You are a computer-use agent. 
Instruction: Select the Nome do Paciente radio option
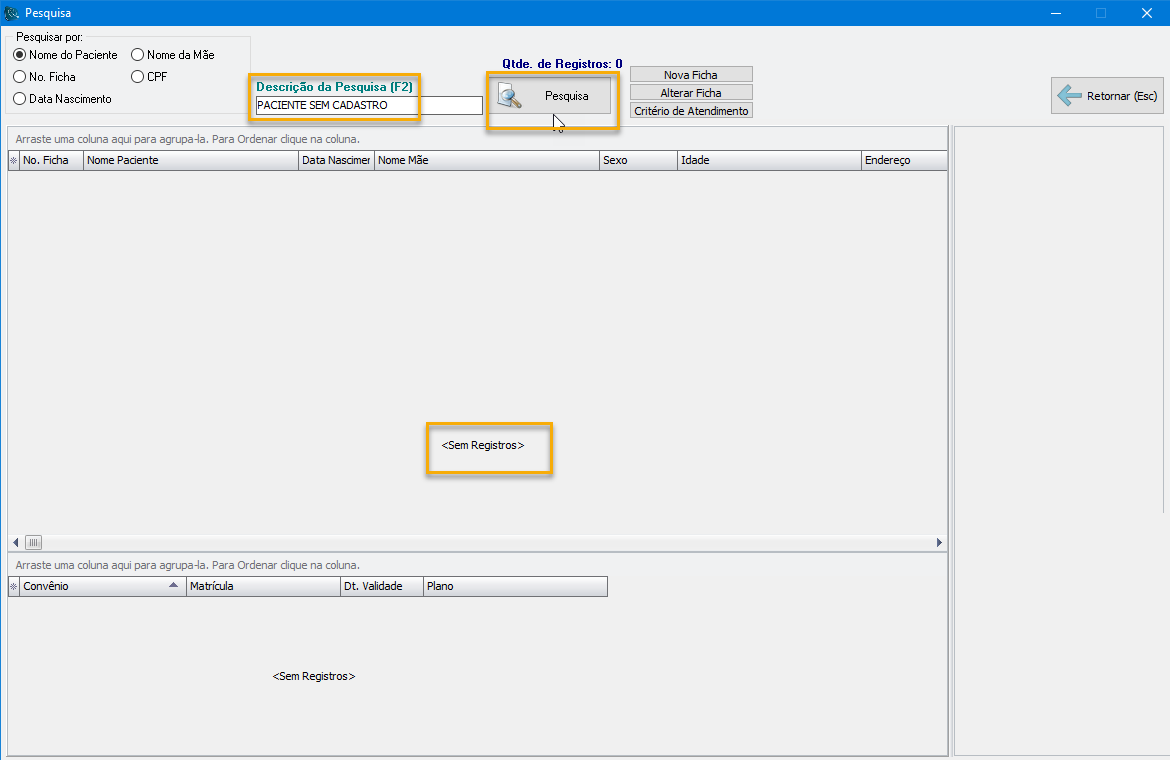point(65,55)
